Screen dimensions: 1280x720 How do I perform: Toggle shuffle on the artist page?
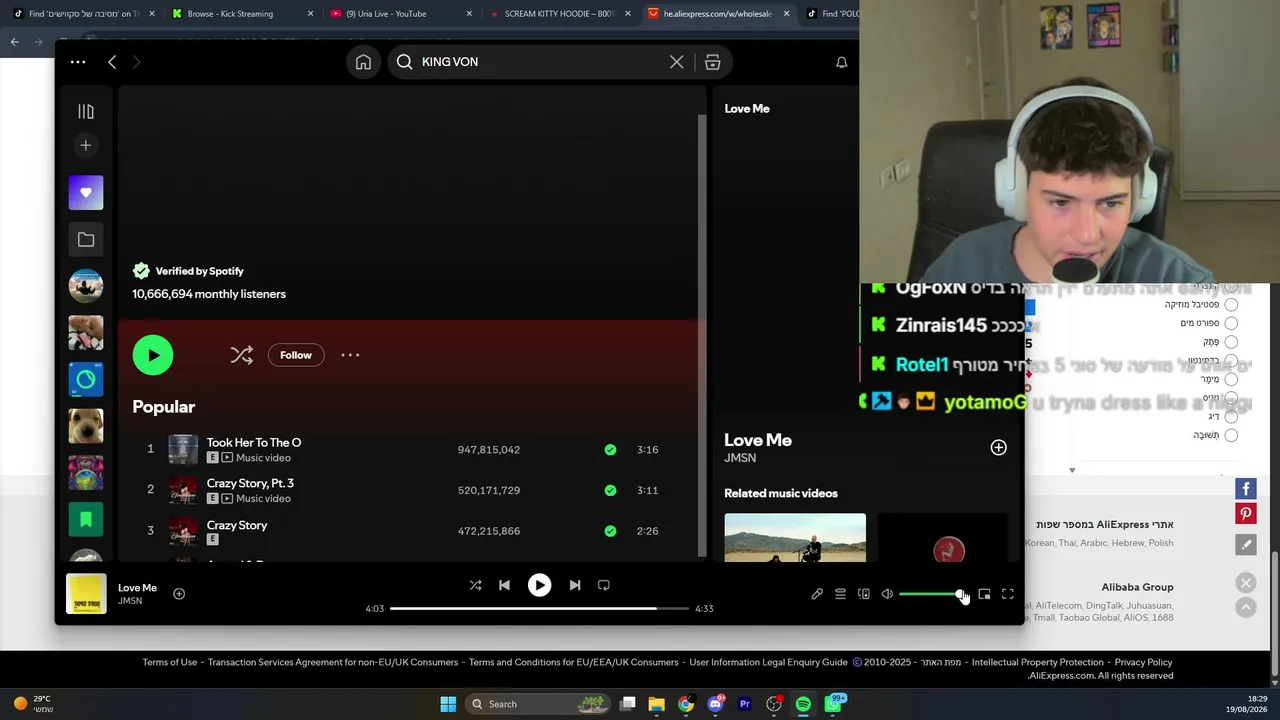241,355
